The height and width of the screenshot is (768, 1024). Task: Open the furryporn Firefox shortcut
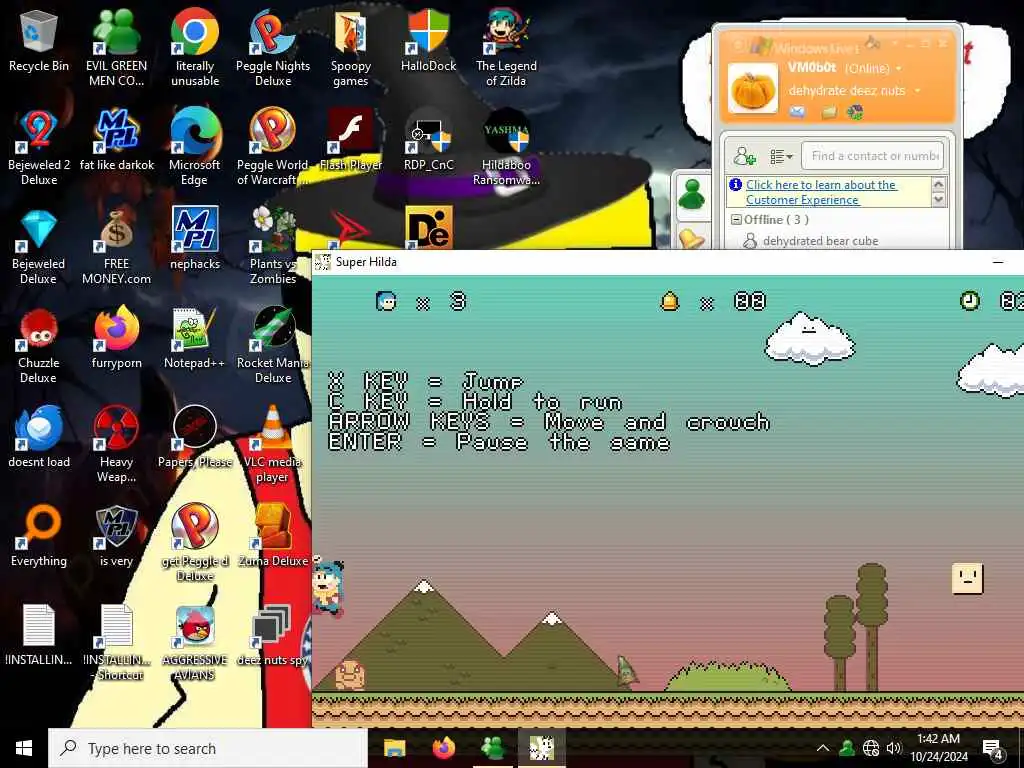(x=116, y=338)
